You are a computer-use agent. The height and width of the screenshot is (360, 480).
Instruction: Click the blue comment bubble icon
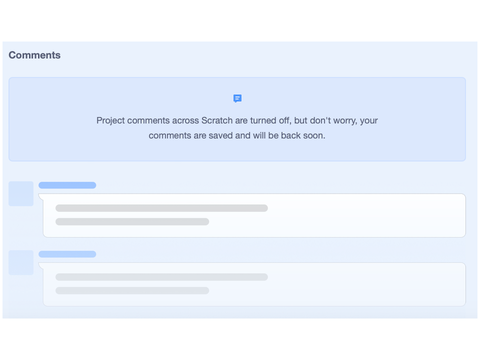(x=237, y=98)
